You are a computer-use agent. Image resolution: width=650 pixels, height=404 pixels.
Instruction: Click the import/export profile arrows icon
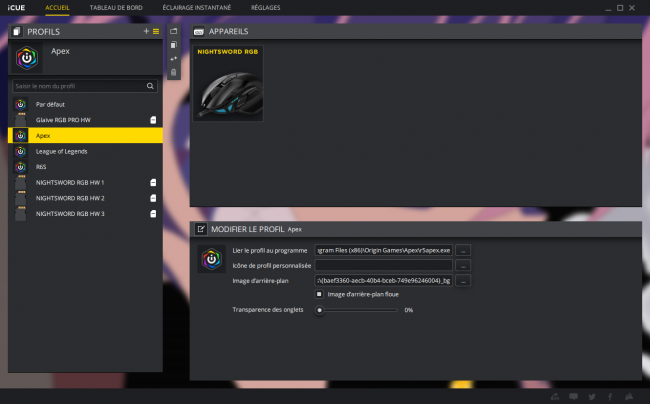[x=174, y=58]
